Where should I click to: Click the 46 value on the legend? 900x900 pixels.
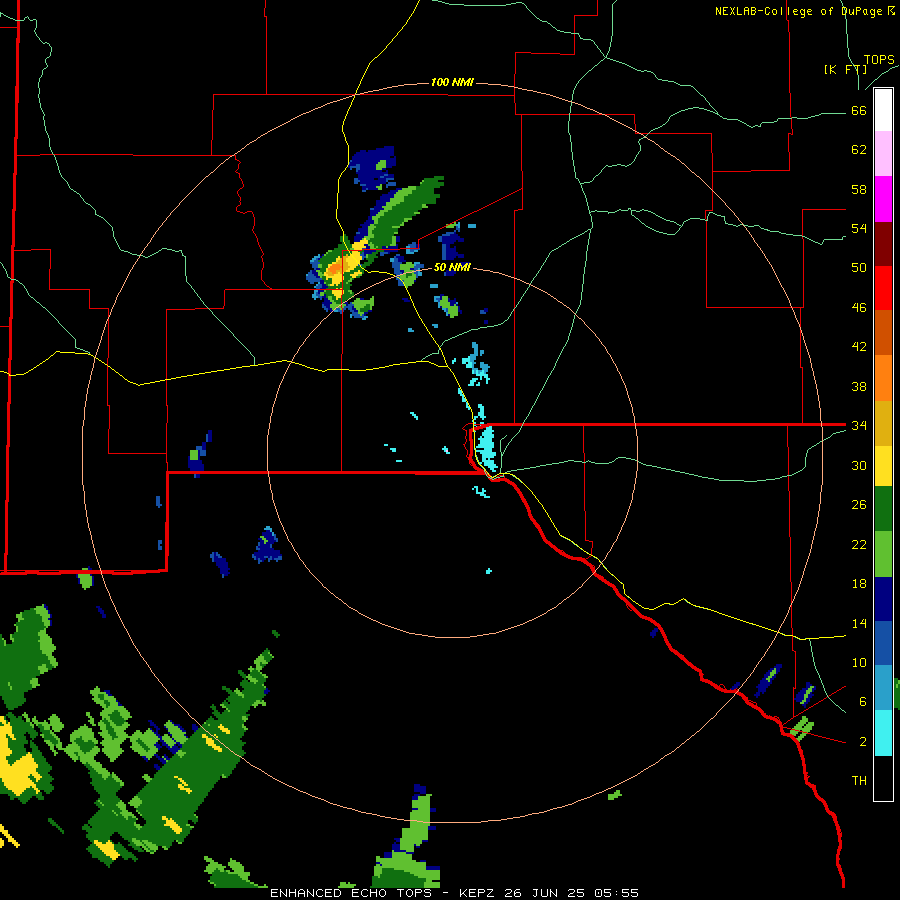859,307
